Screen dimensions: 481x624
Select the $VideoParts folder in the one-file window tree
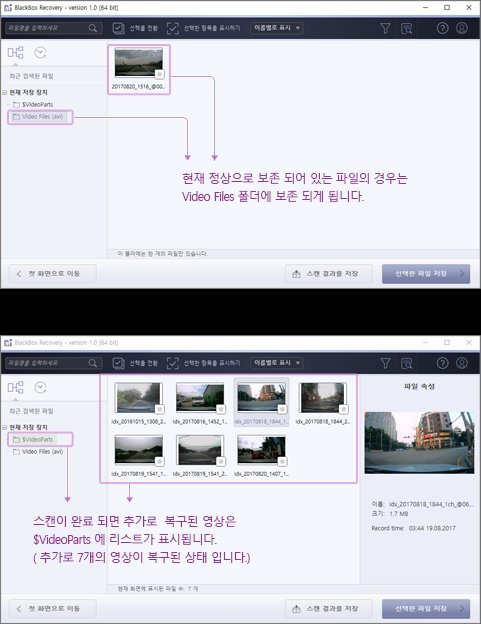coord(33,105)
